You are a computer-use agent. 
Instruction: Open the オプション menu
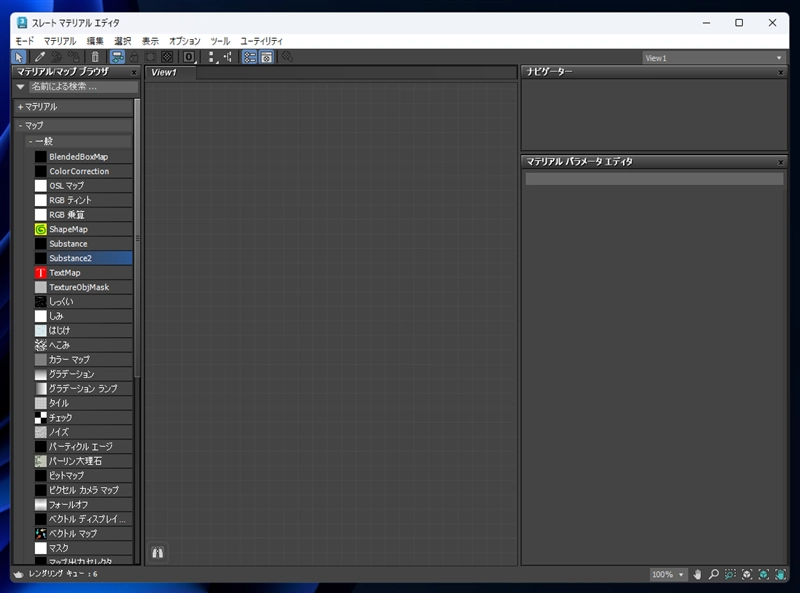click(185, 41)
